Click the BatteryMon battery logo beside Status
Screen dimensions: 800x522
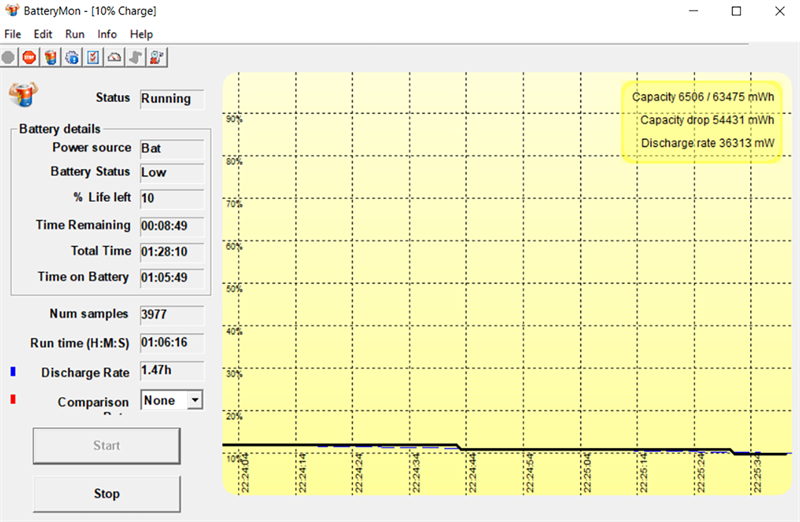click(23, 94)
